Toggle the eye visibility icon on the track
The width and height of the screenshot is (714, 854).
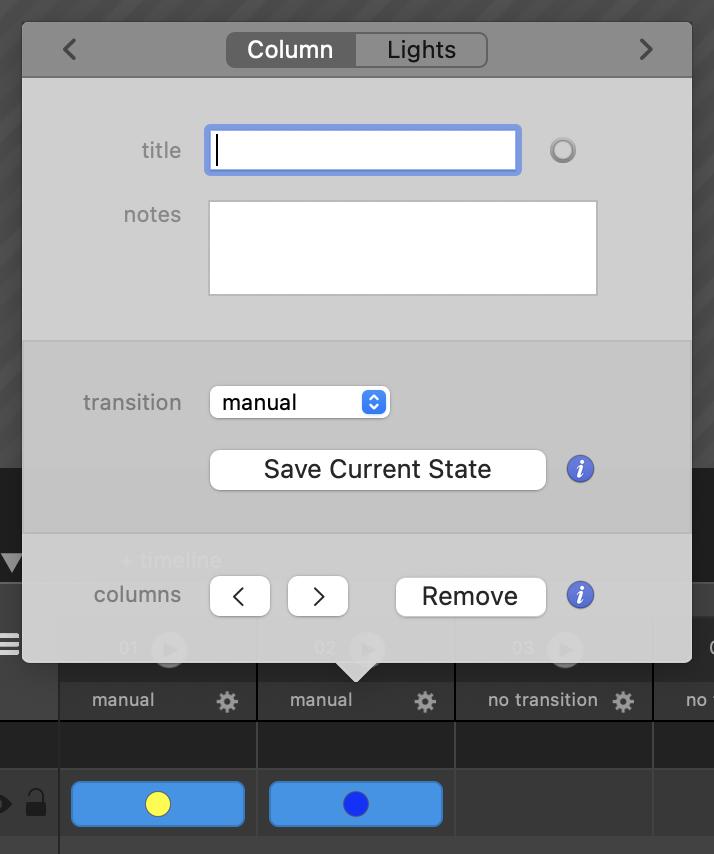pos(6,803)
